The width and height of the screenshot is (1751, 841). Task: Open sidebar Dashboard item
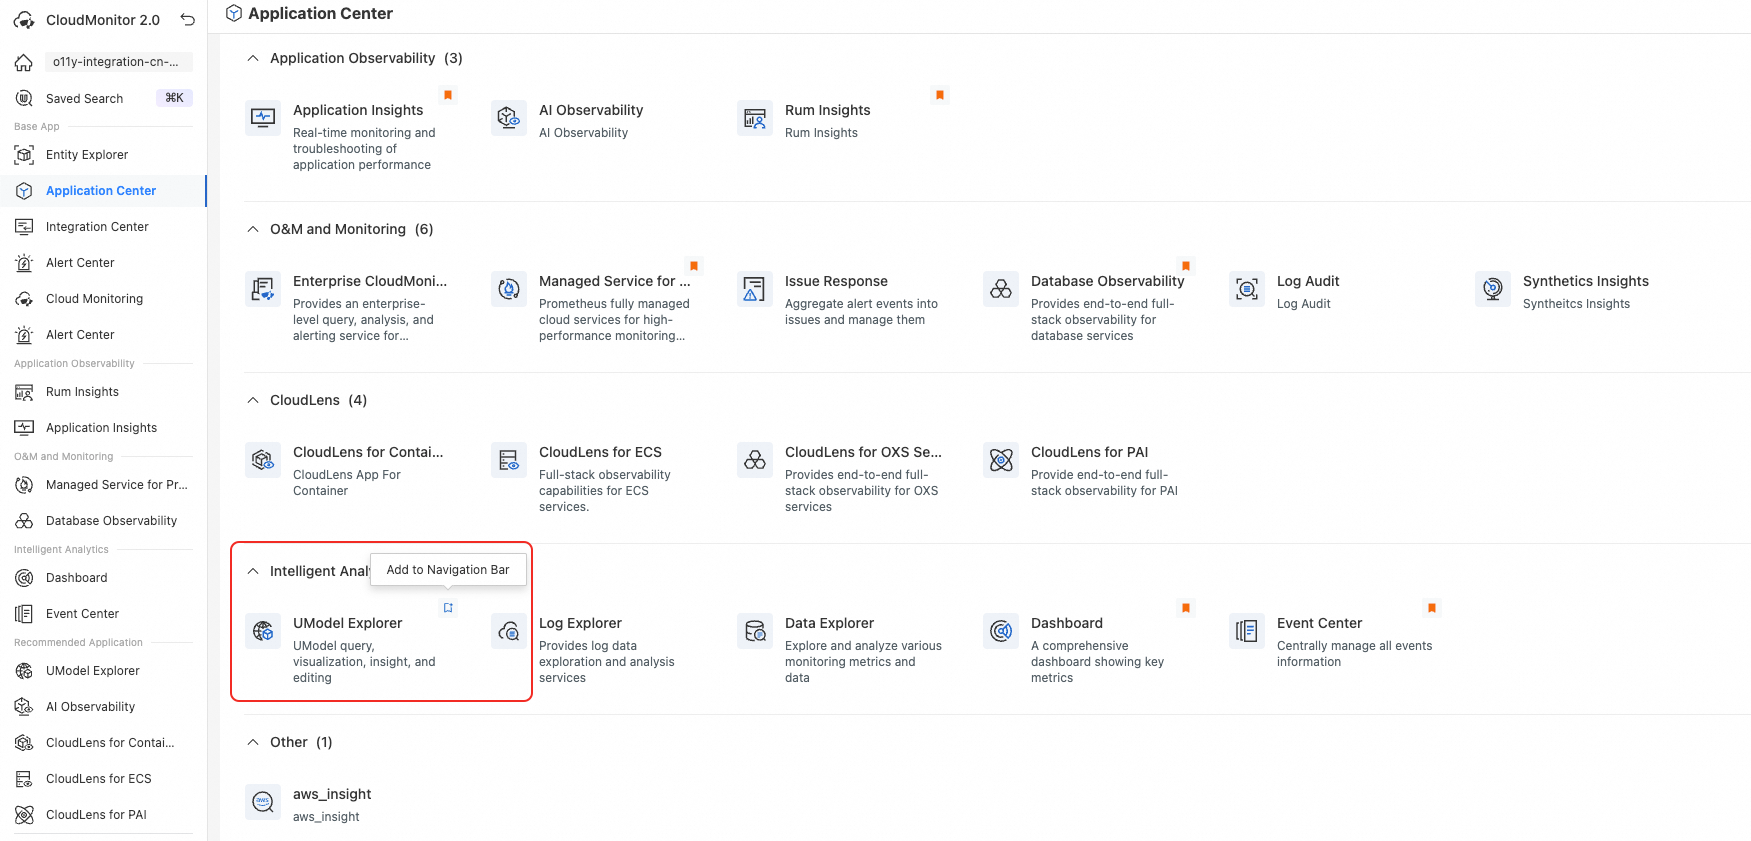tap(103, 578)
